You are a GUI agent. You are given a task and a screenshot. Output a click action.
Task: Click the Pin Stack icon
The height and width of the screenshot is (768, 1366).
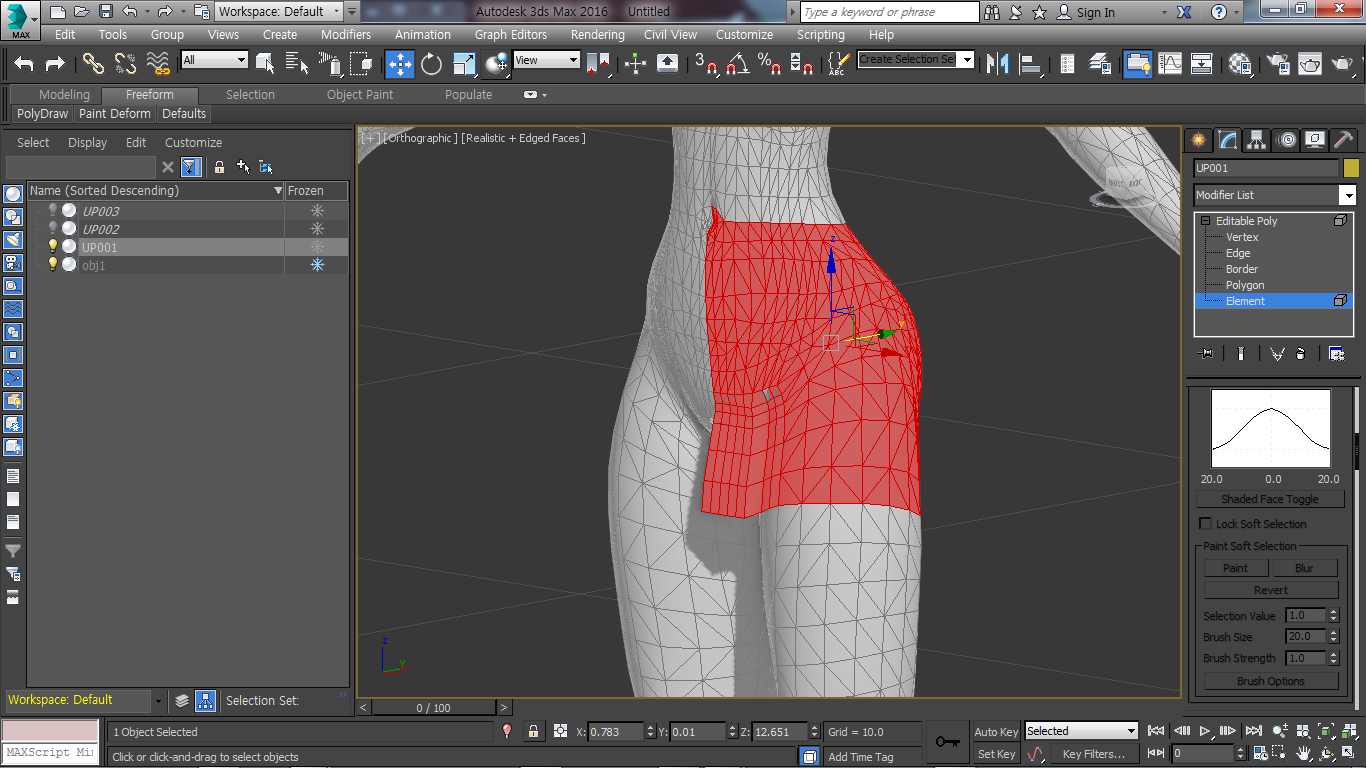click(1207, 353)
